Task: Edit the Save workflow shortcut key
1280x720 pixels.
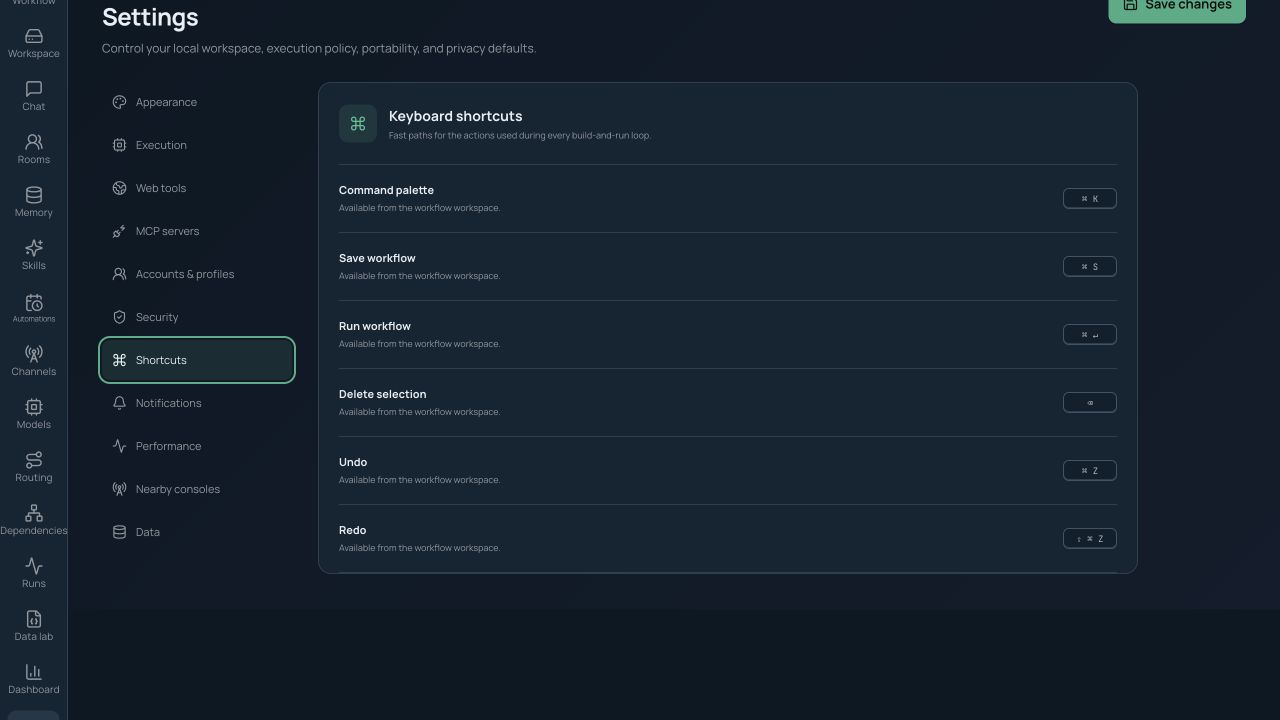Action: pos(1090,267)
